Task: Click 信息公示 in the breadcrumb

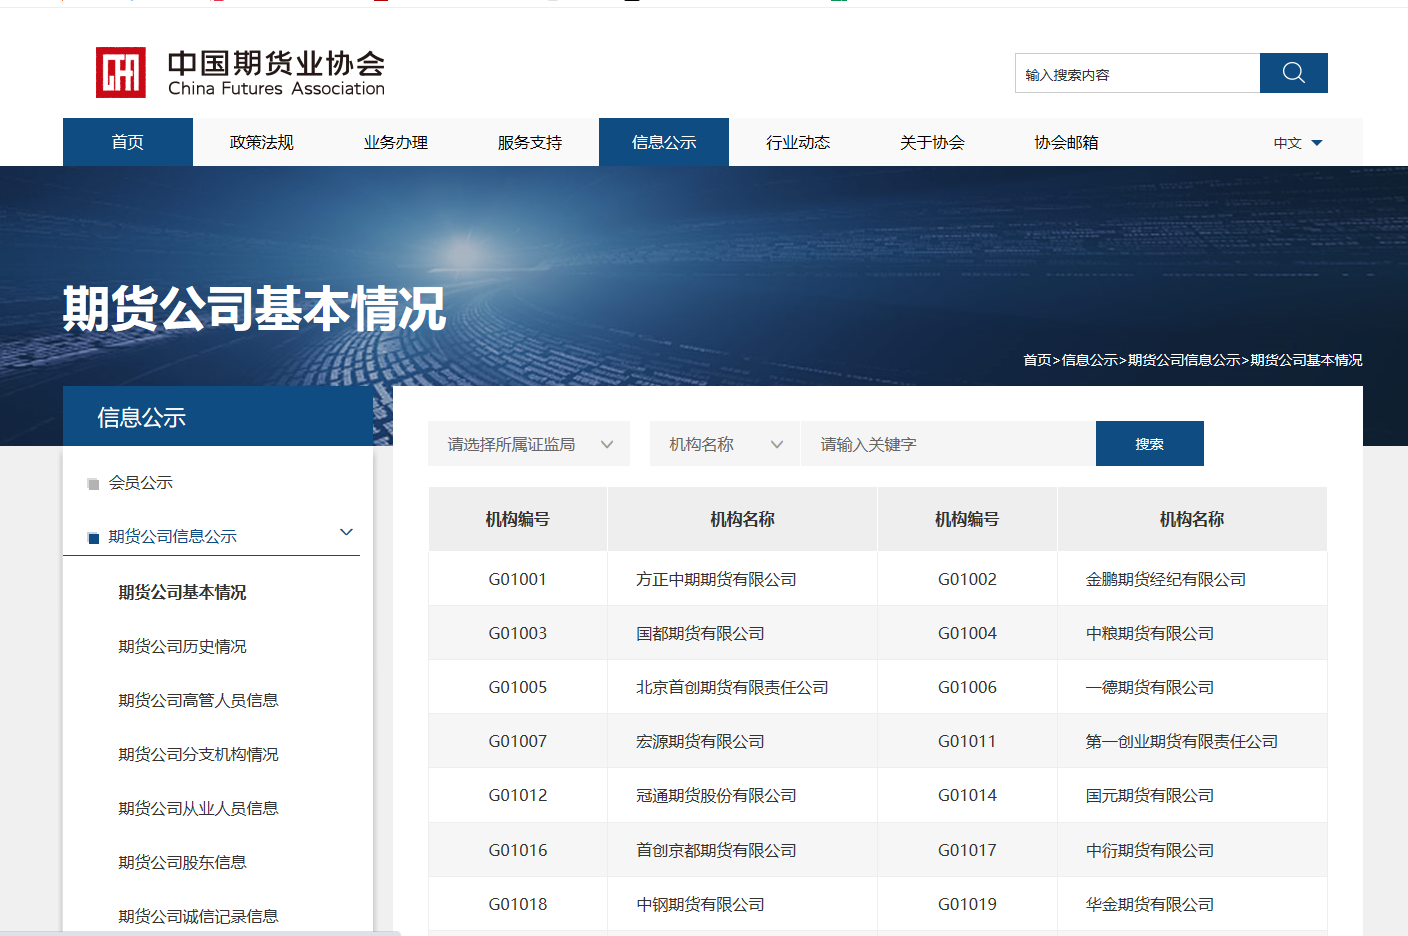Action: coord(1089,360)
